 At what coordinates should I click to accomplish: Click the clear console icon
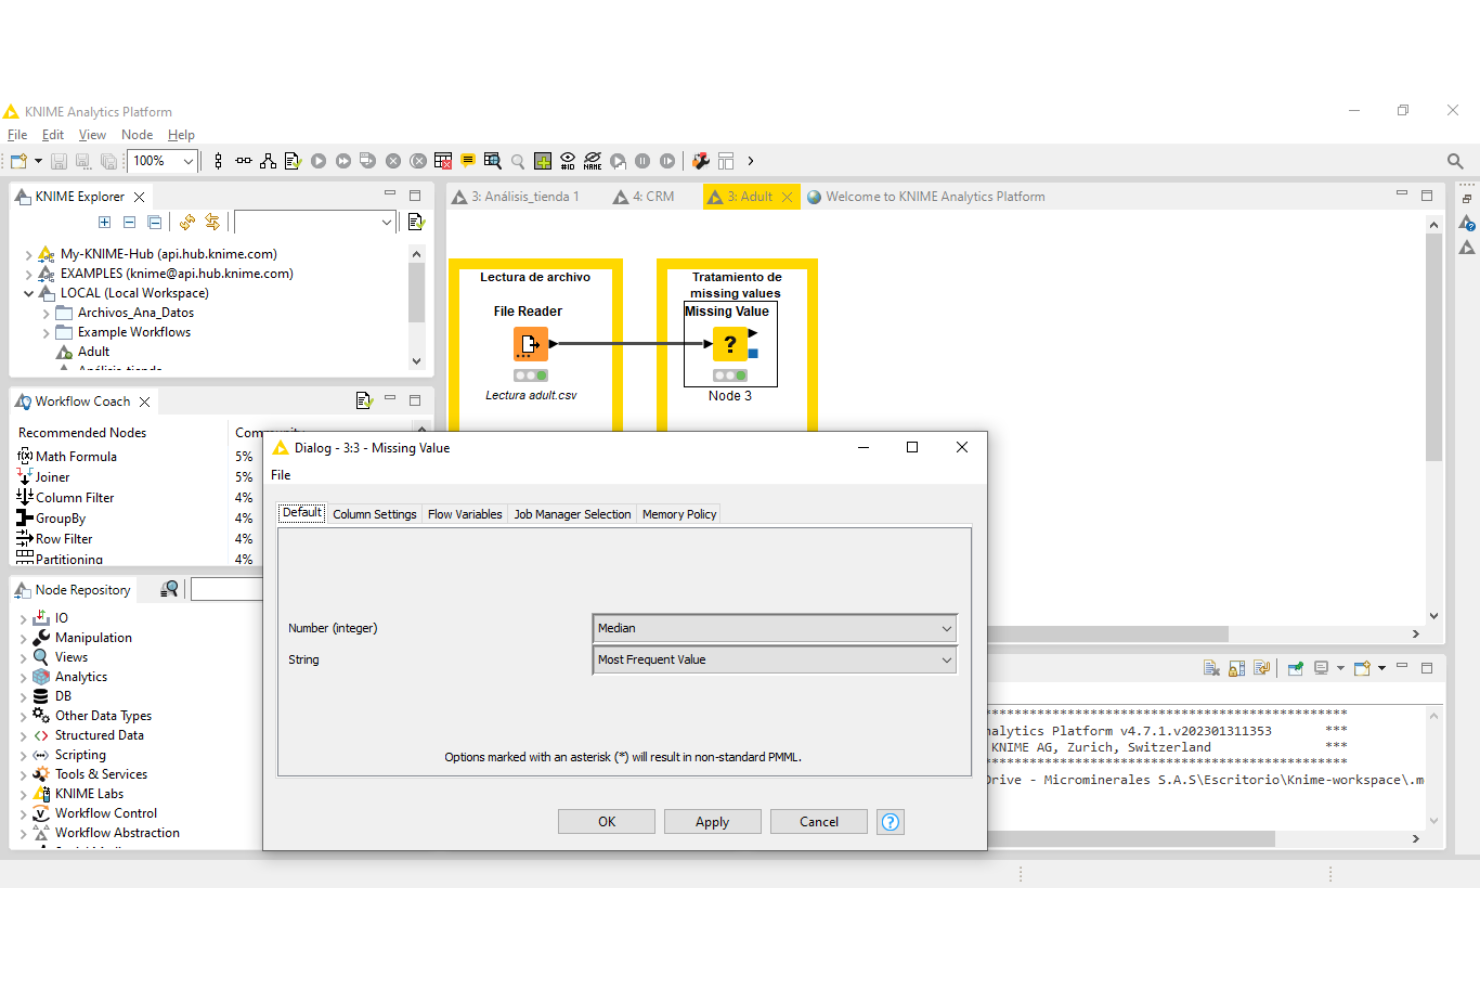1211,668
